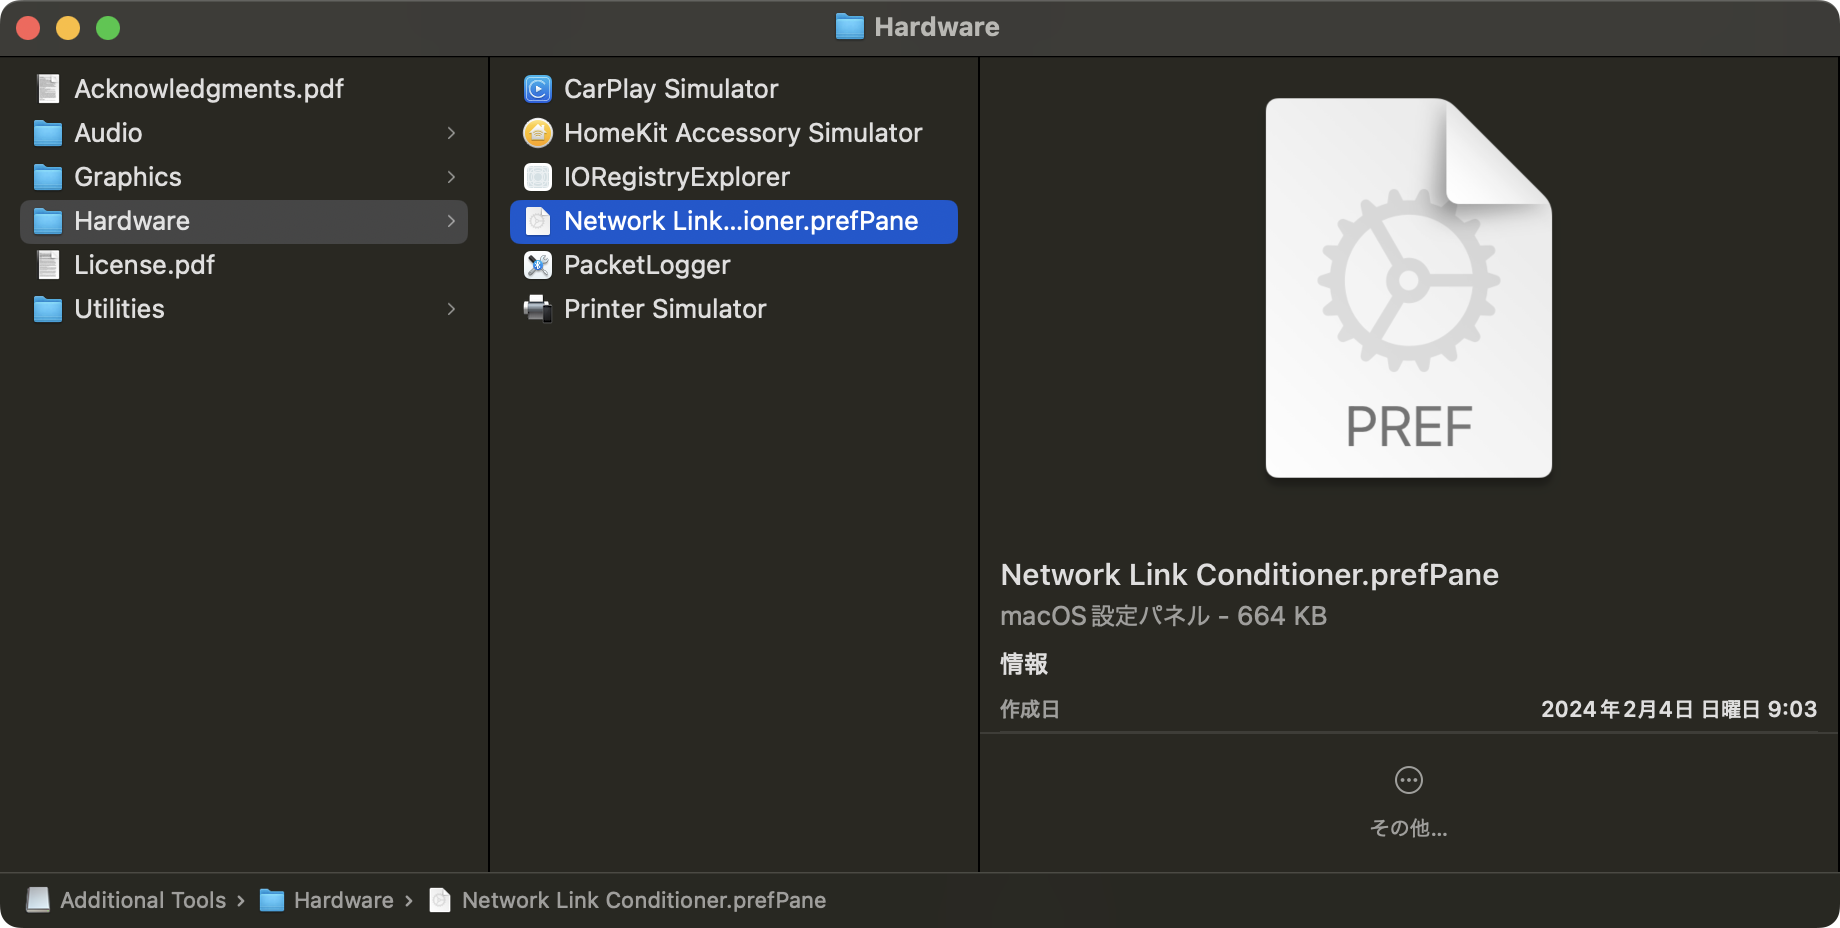Screen dimensions: 1840x928
Task: Click the Graphics folder icon
Action: click(48, 177)
